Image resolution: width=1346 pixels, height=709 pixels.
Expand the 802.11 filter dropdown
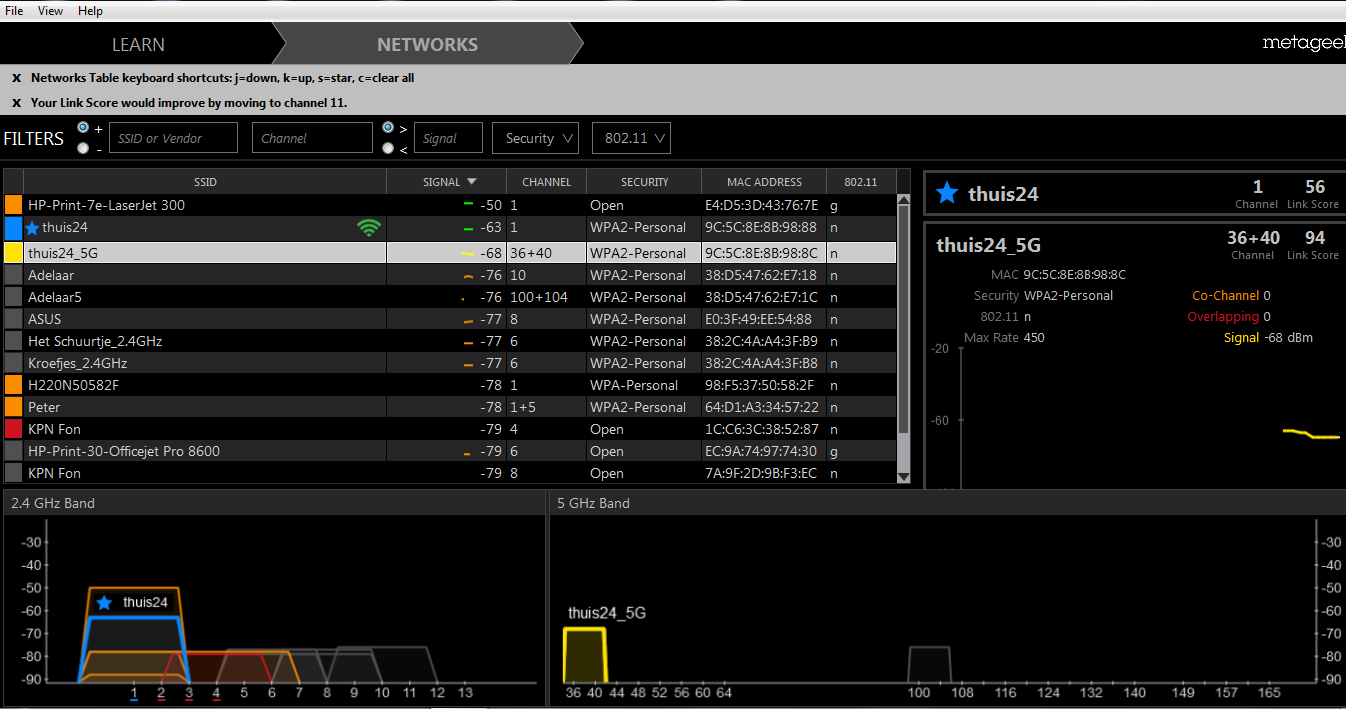click(631, 139)
